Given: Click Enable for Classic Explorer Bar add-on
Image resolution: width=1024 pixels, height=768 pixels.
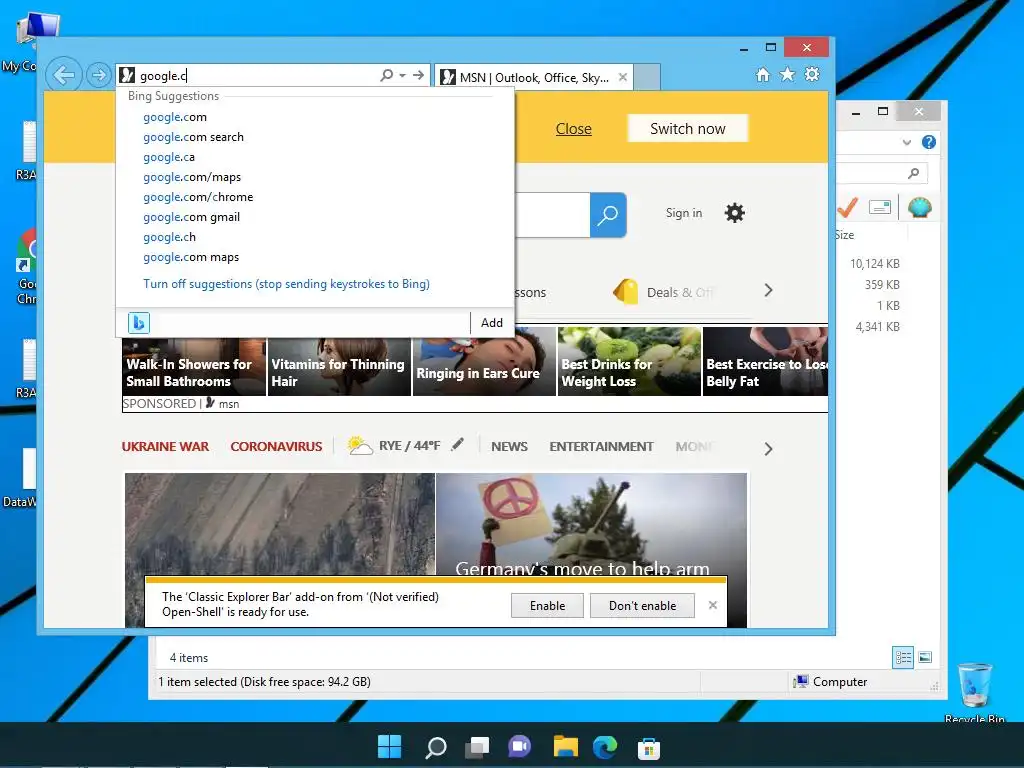Looking at the screenshot, I should tap(547, 606).
